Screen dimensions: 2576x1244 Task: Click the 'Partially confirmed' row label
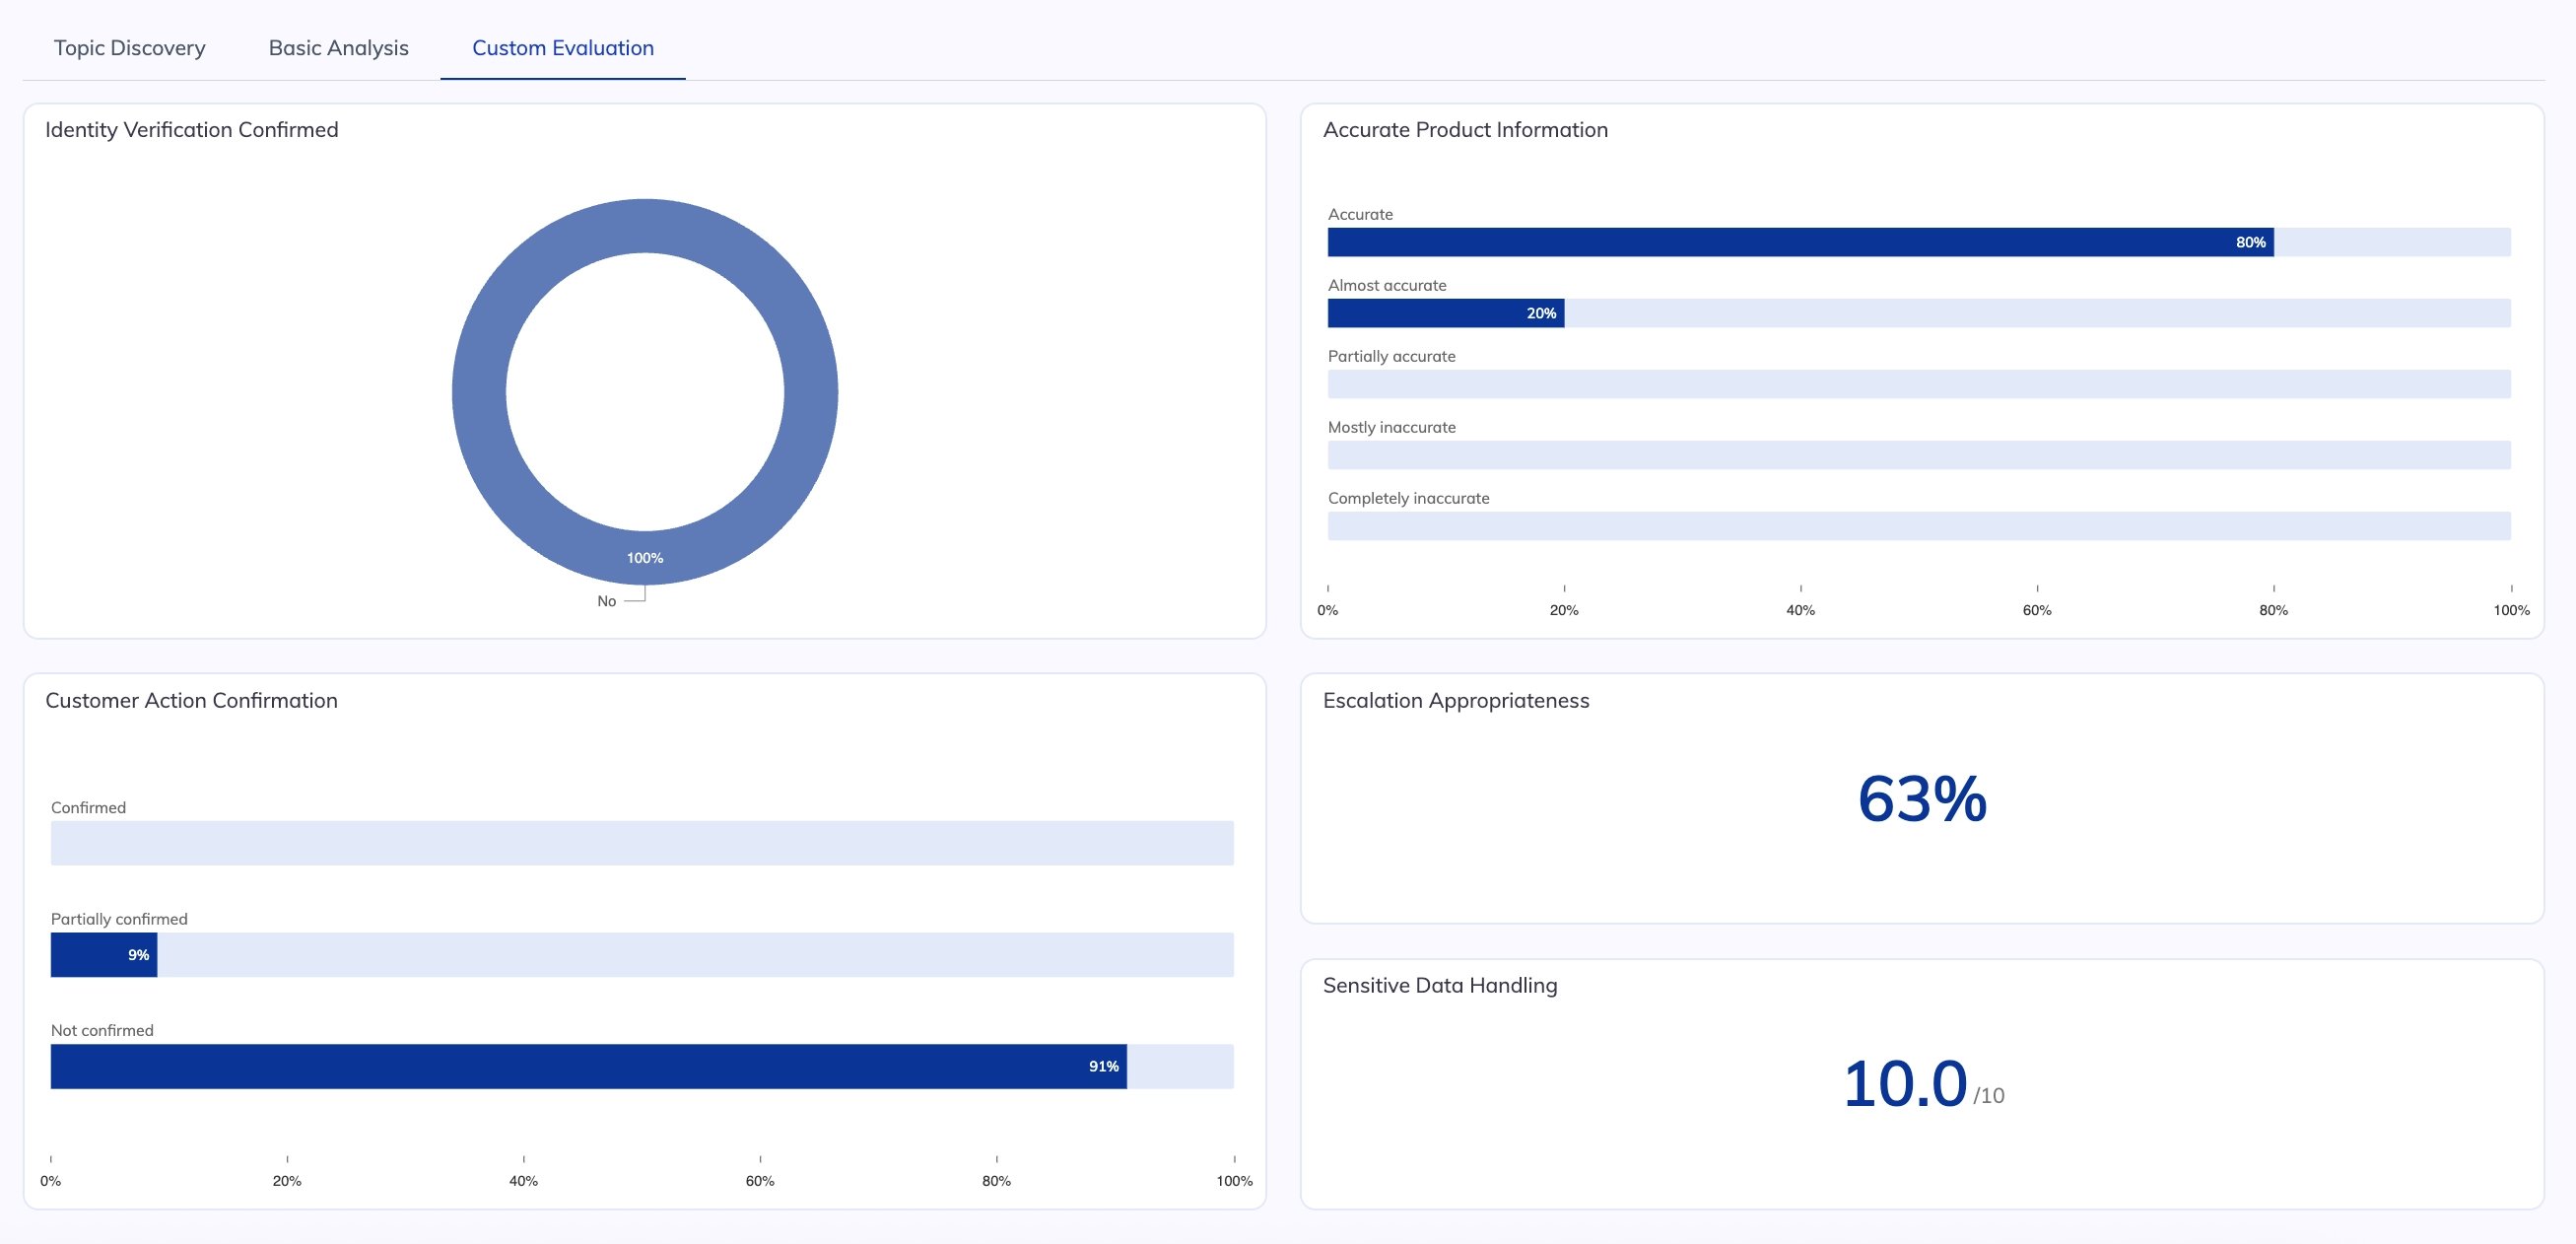point(119,919)
